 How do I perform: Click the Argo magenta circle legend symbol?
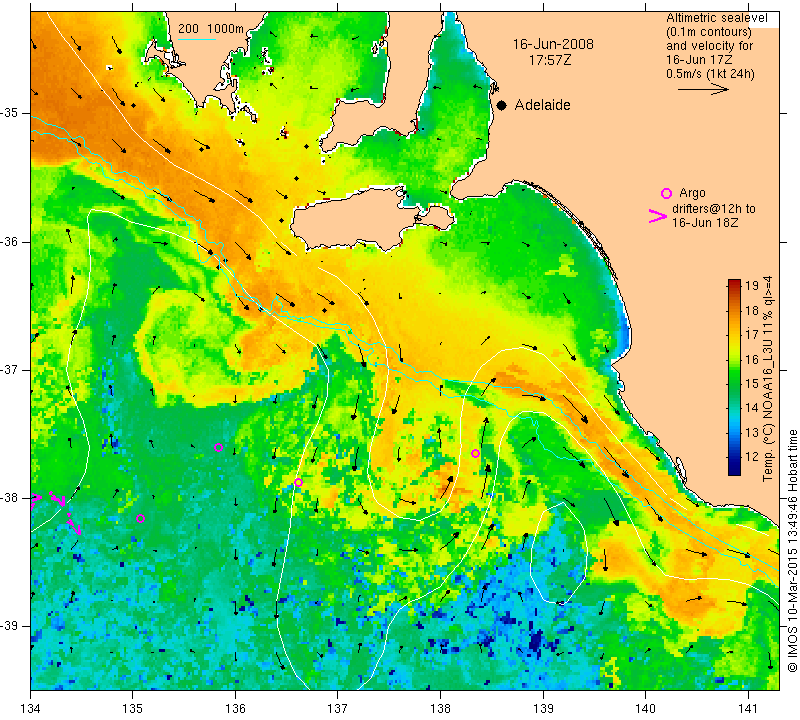(666, 193)
